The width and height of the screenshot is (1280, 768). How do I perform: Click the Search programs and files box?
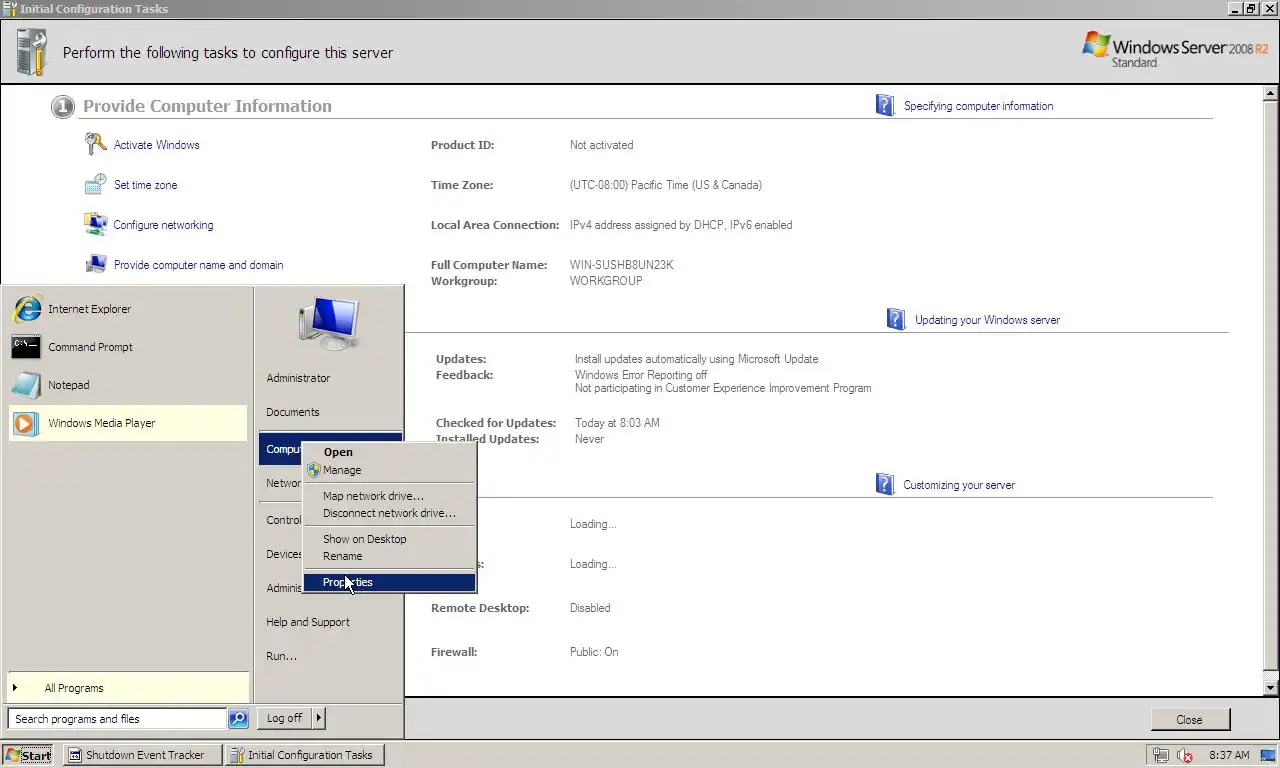point(117,718)
